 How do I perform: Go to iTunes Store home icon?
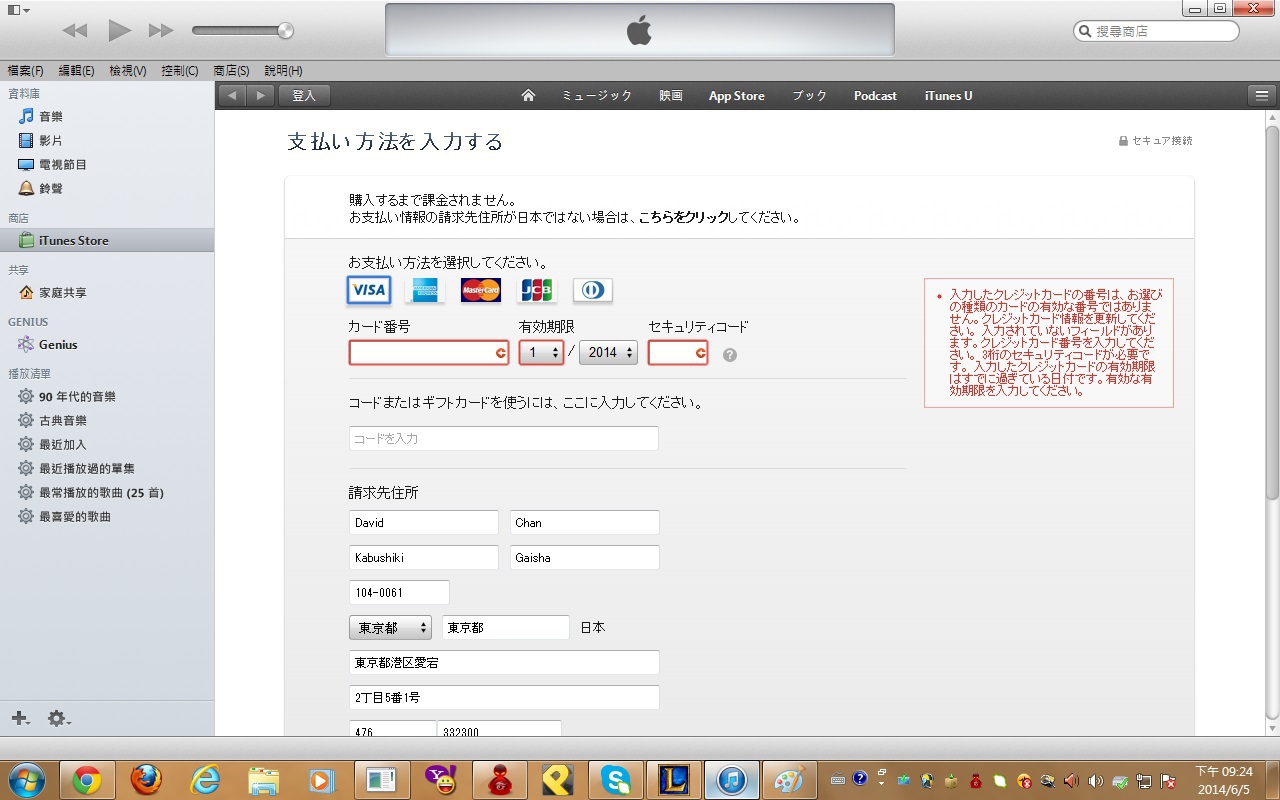[x=528, y=96]
